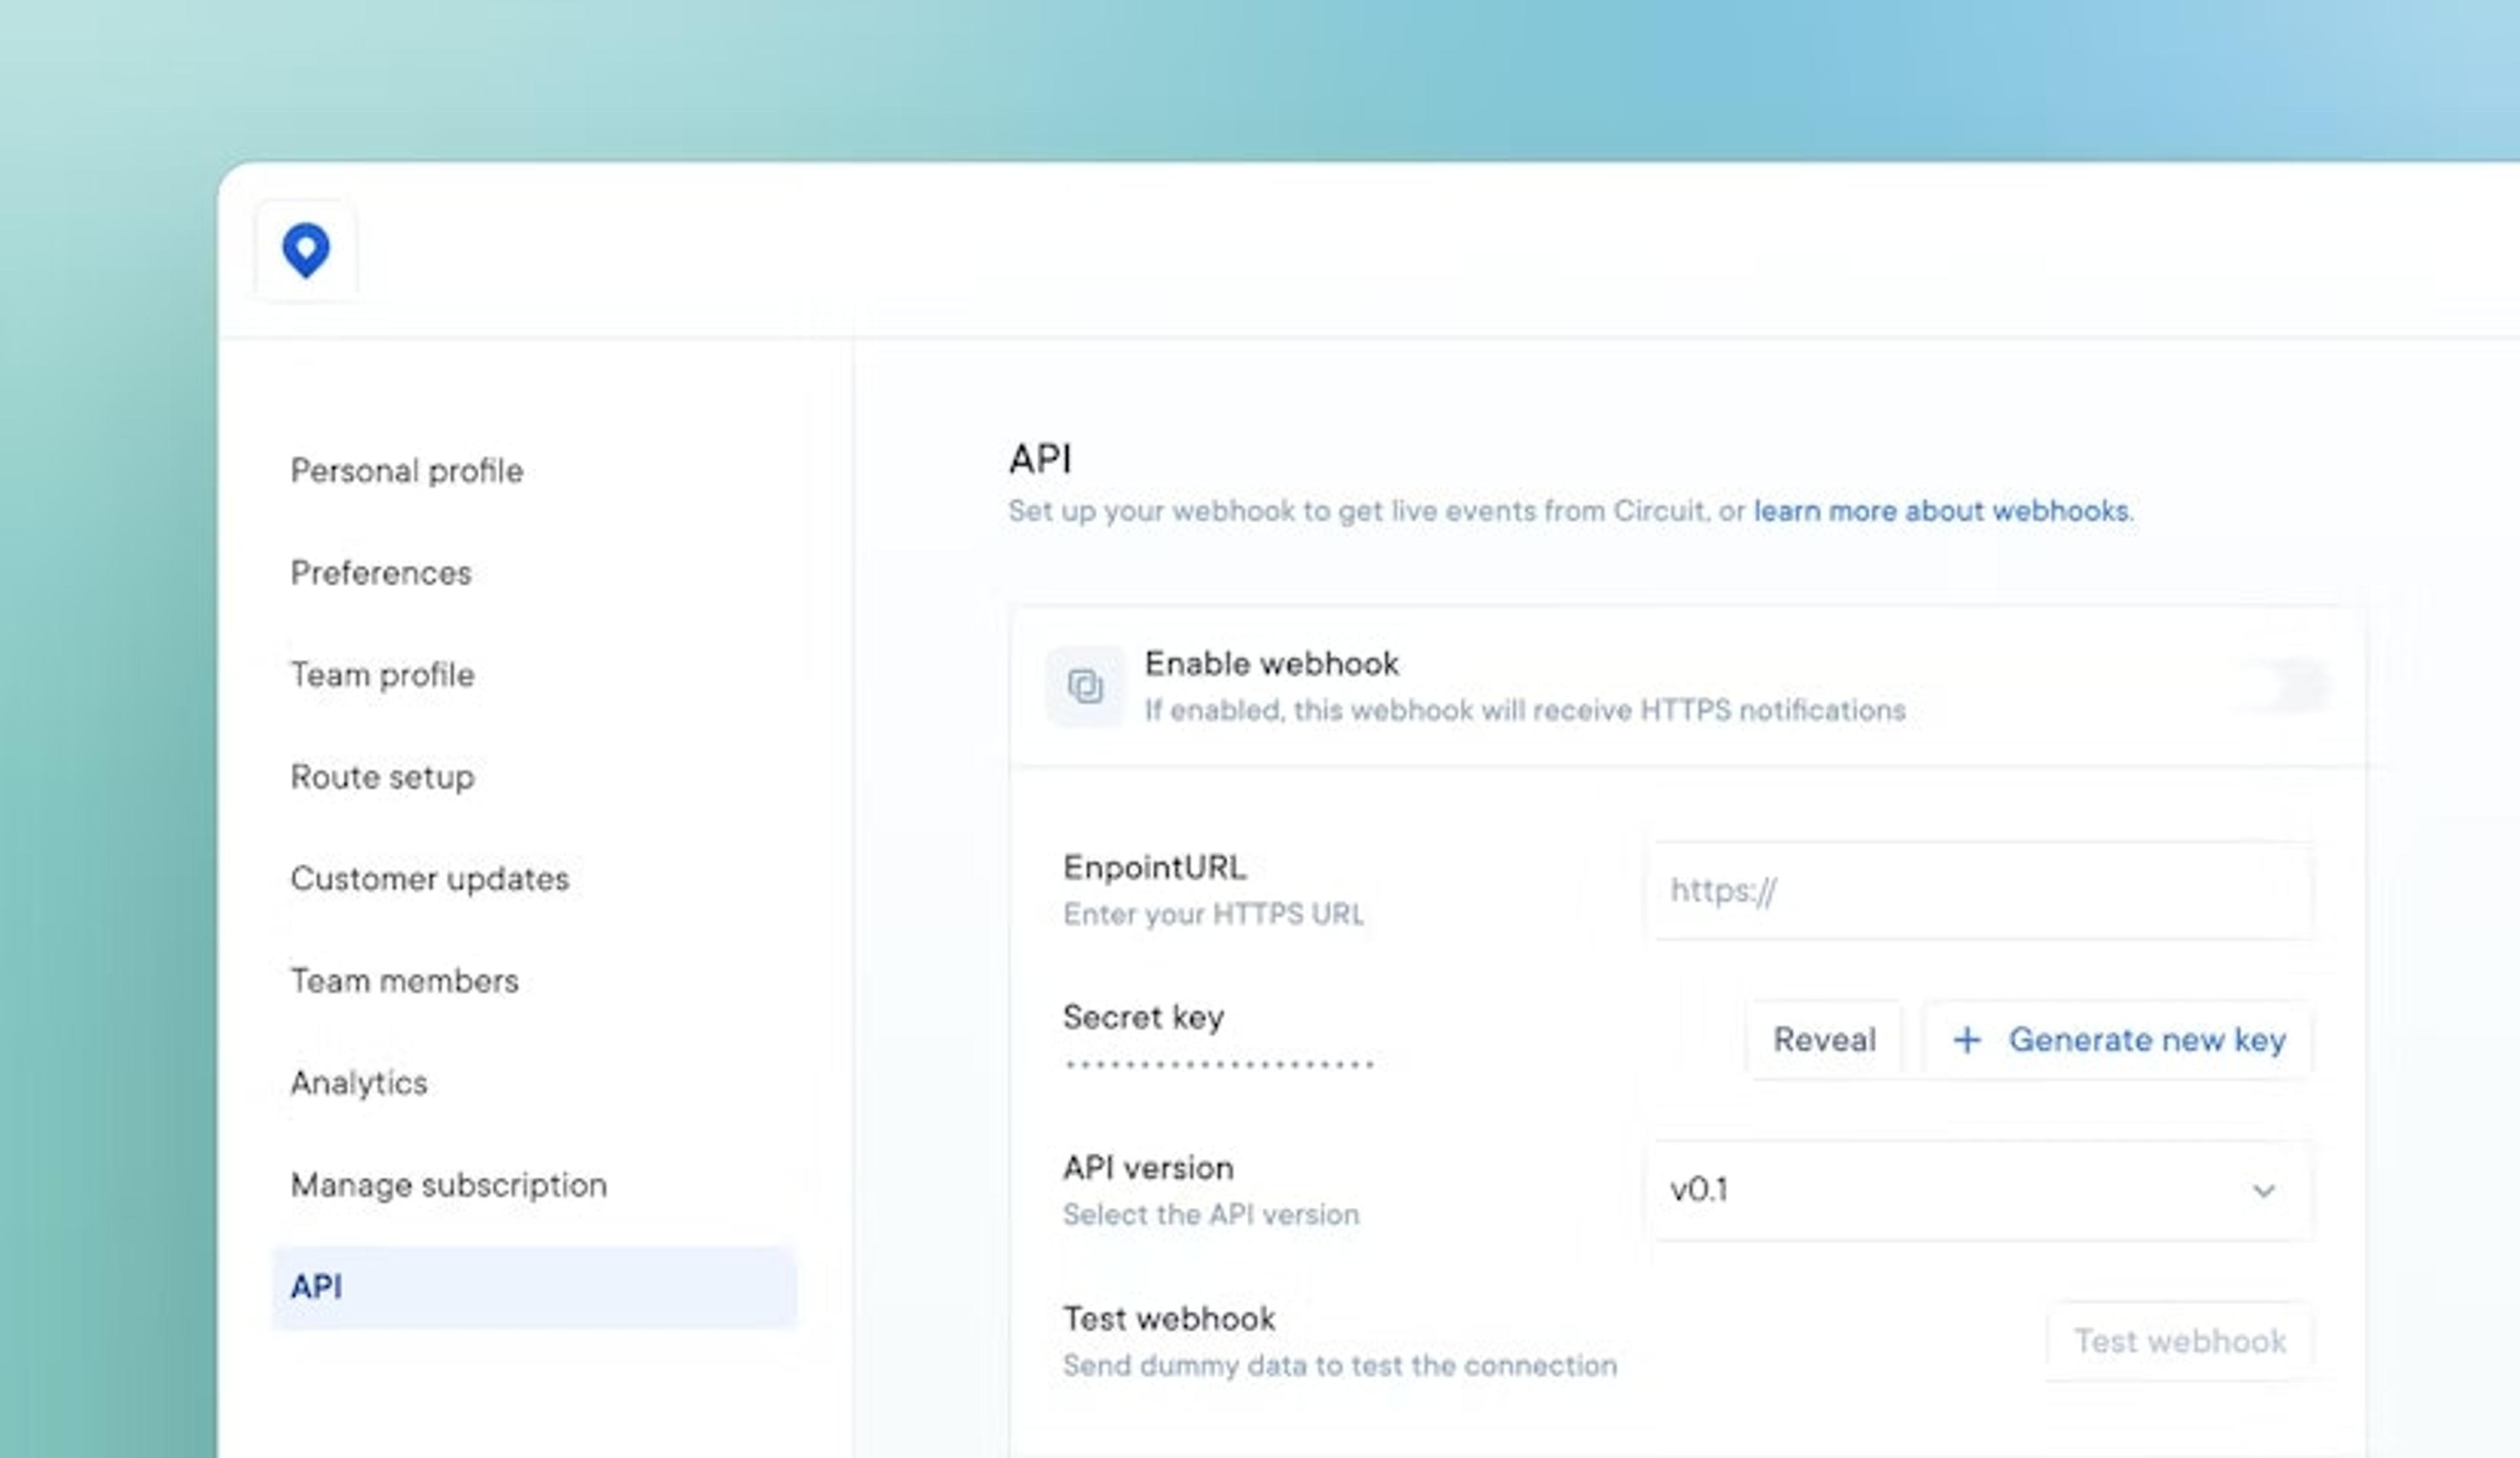The image size is (2520, 1458).
Task: Go to Preferences section
Action: coord(380,573)
